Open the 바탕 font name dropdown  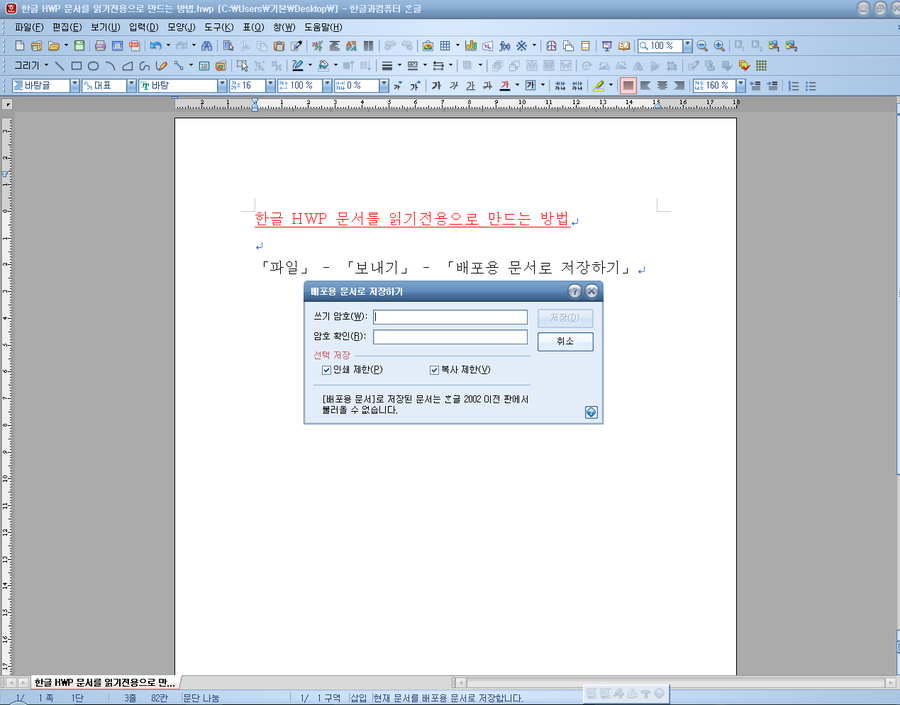pyautogui.click(x=222, y=86)
